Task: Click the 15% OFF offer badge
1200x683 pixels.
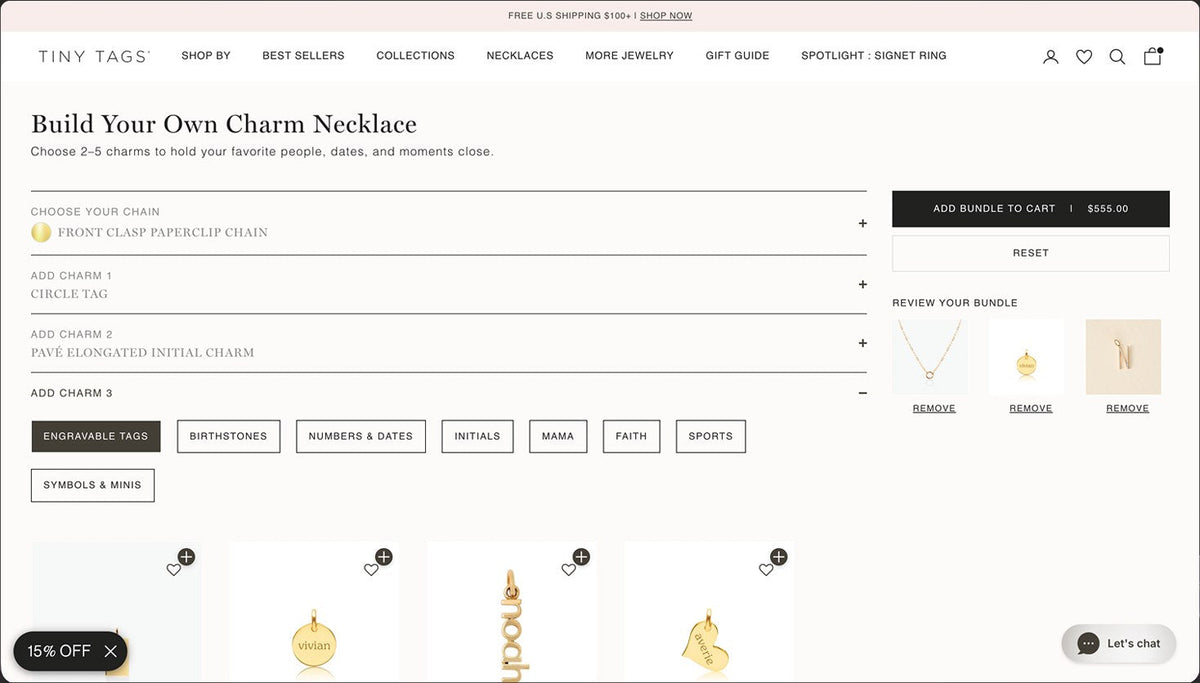Action: [x=58, y=651]
